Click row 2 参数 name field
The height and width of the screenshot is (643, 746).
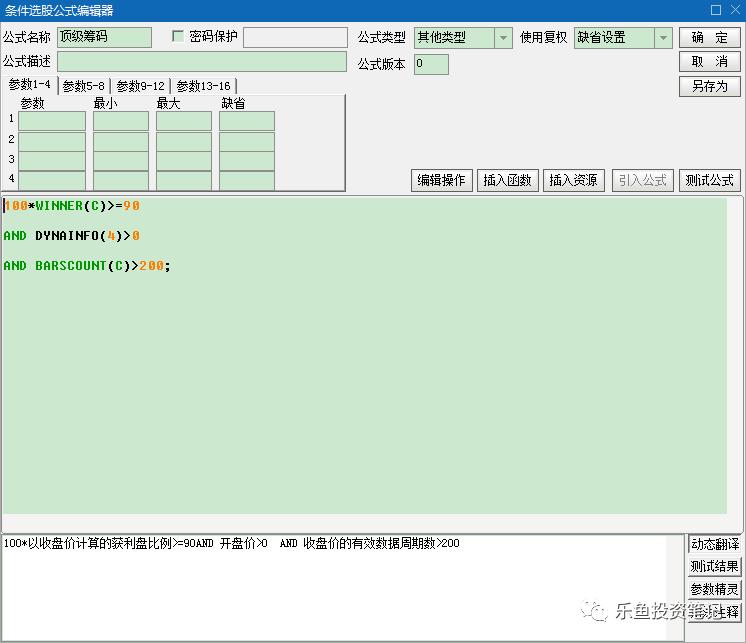52,141
